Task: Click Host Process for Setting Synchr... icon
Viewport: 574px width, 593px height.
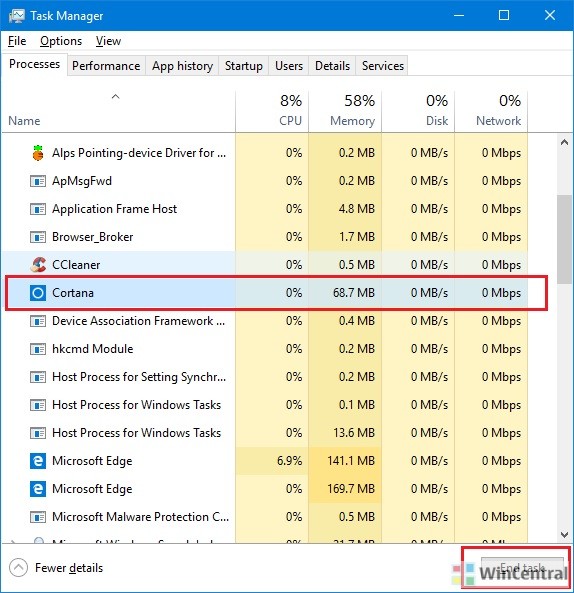Action: point(38,377)
